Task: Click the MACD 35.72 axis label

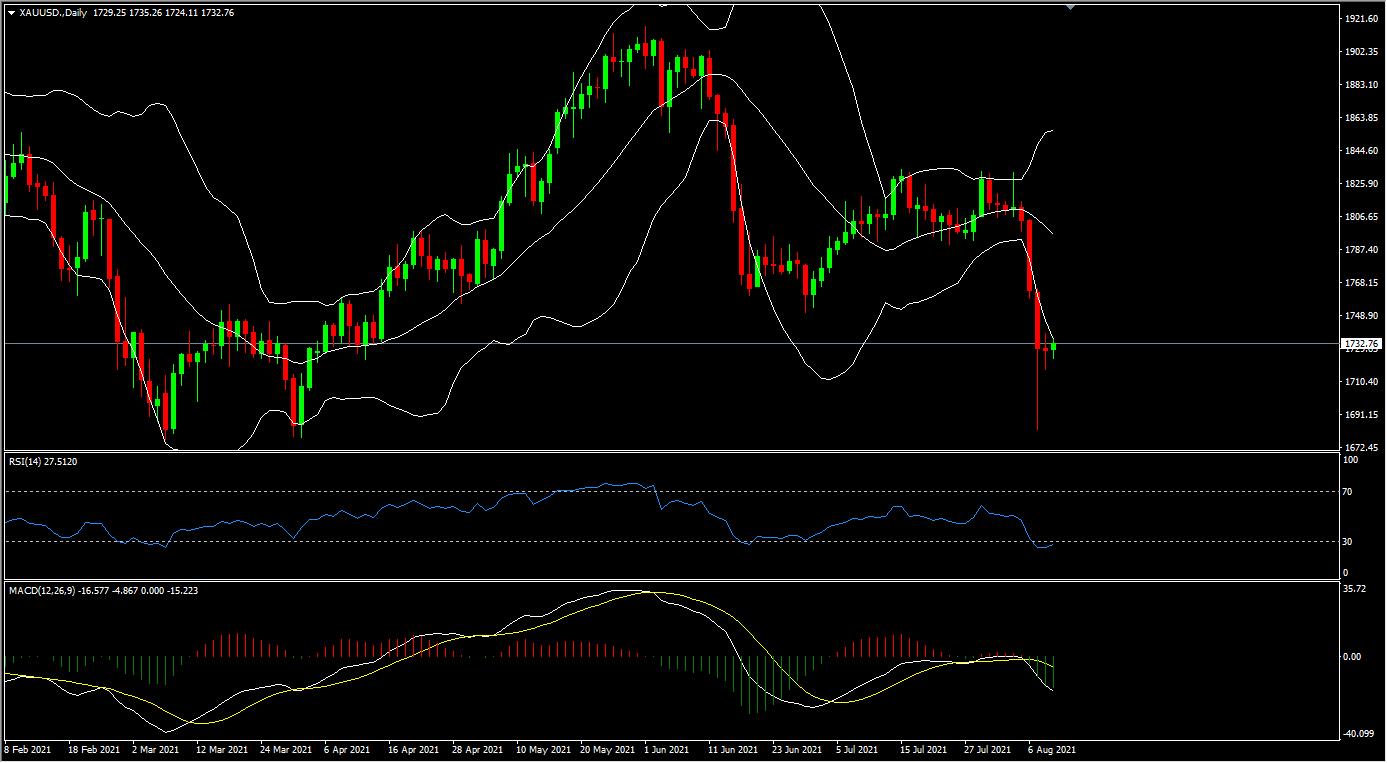Action: [x=1353, y=590]
